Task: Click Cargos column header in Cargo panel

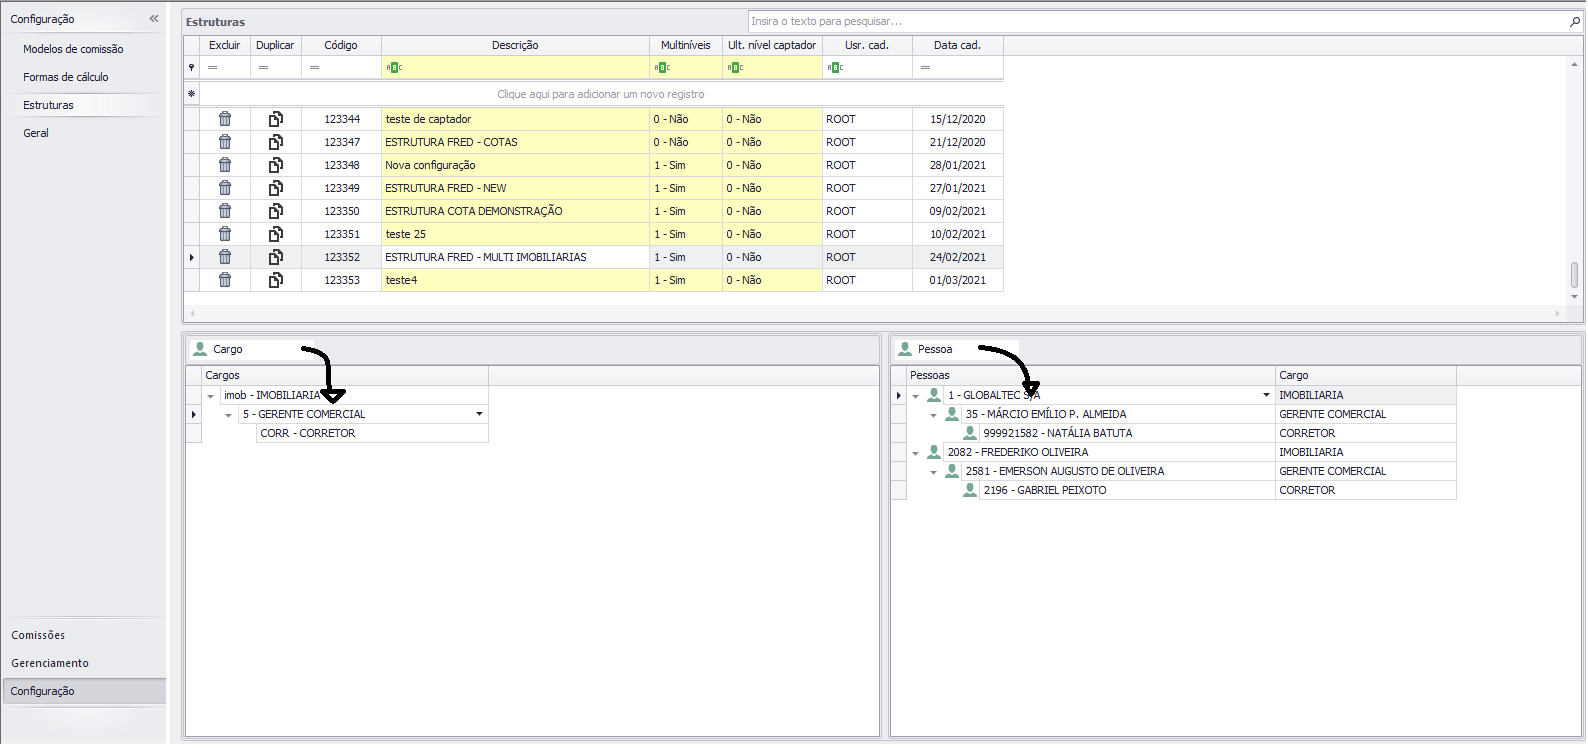Action: click(x=345, y=375)
